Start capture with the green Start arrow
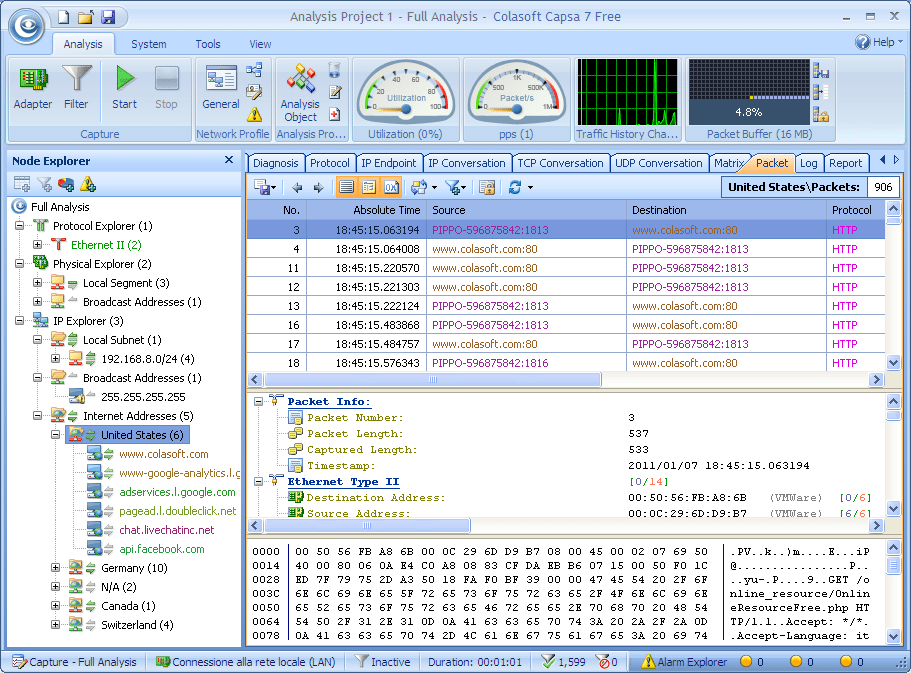Image resolution: width=911 pixels, height=673 pixels. coord(125,80)
